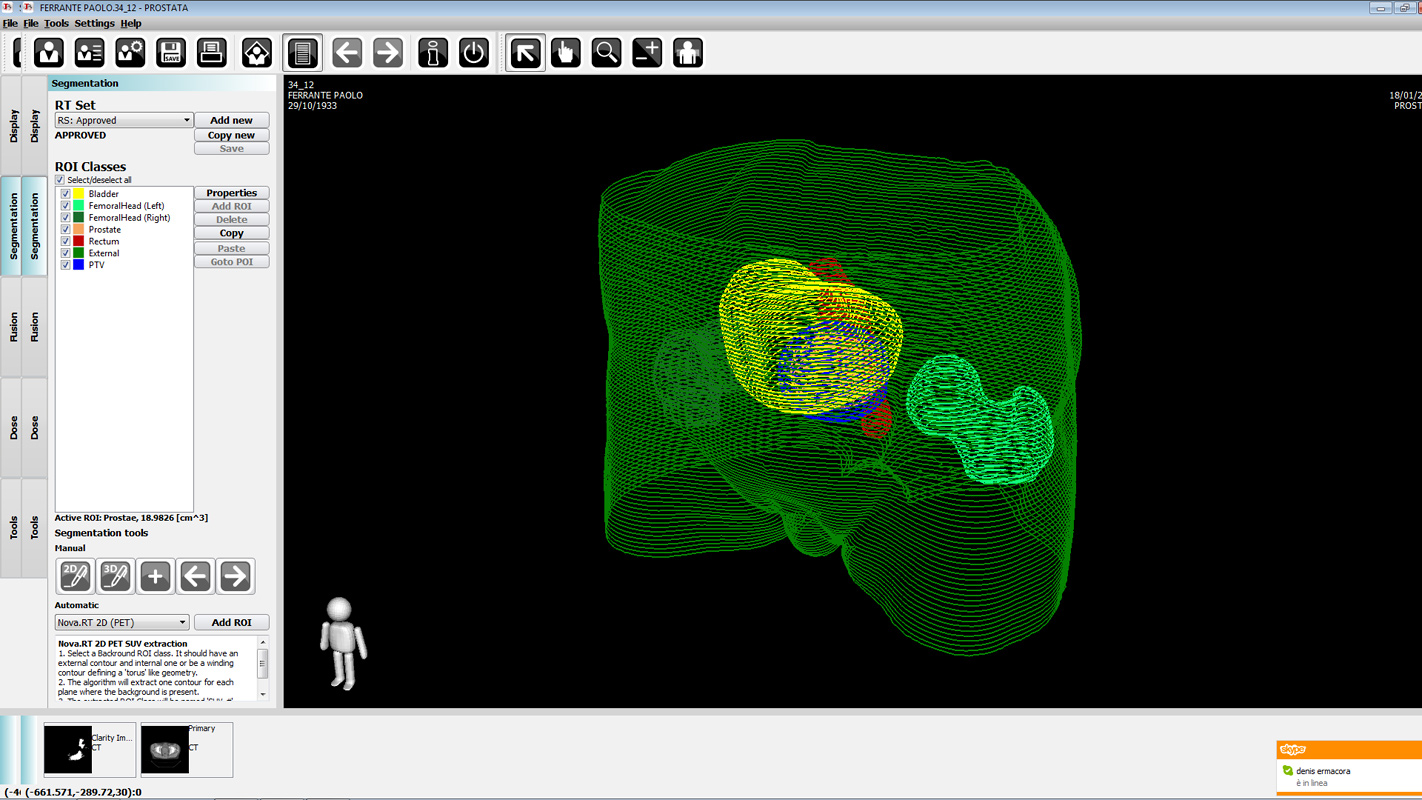The image size is (1422, 800).
Task: Click the power/exit icon
Action: pos(474,52)
